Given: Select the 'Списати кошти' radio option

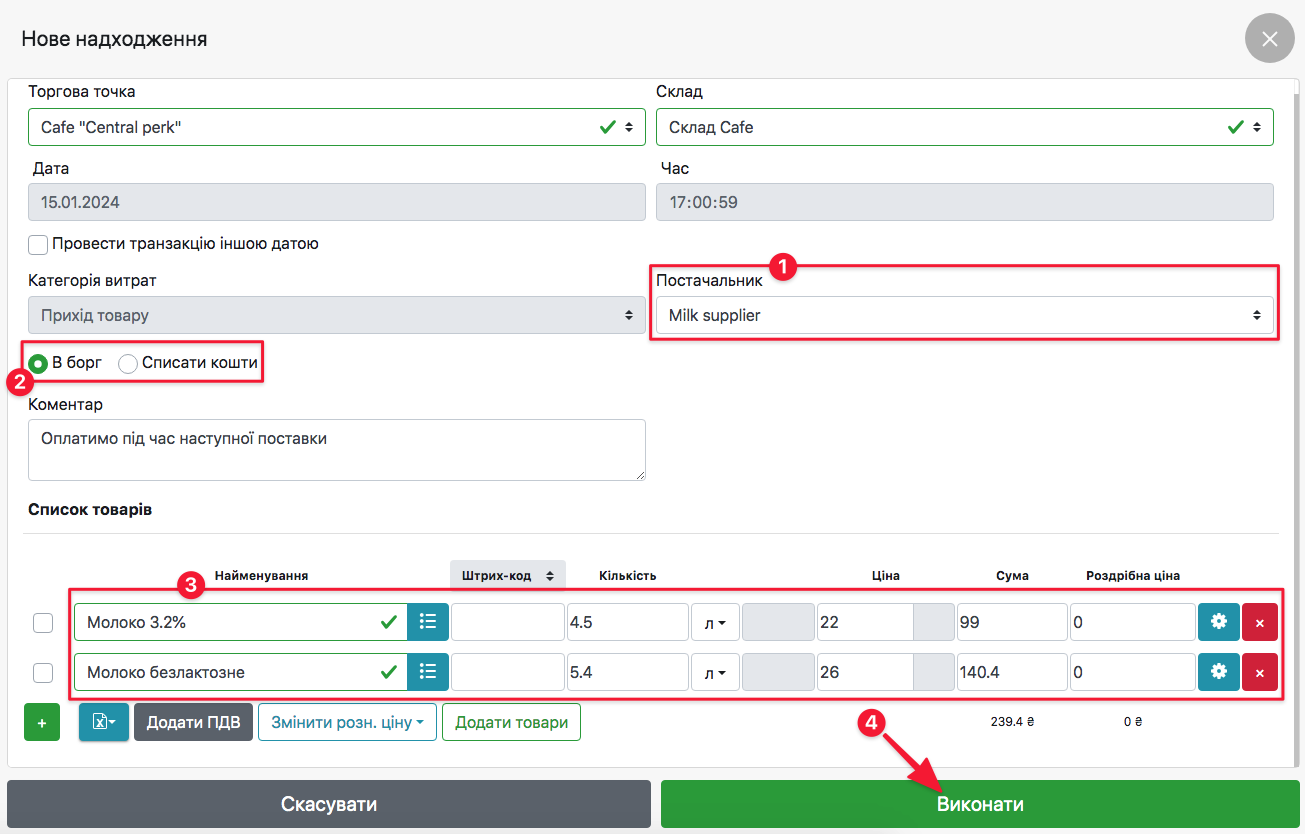Looking at the screenshot, I should pyautogui.click(x=128, y=364).
